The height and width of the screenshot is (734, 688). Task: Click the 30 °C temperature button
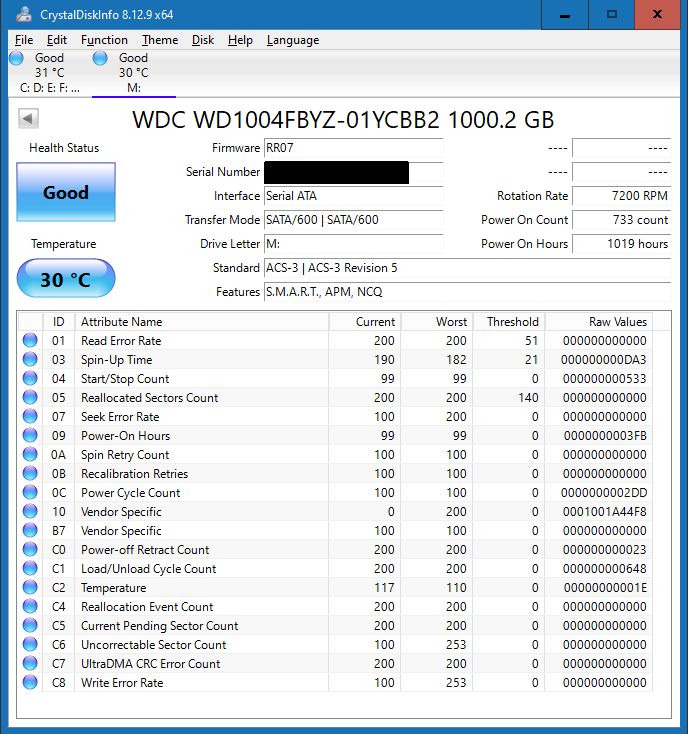66,280
